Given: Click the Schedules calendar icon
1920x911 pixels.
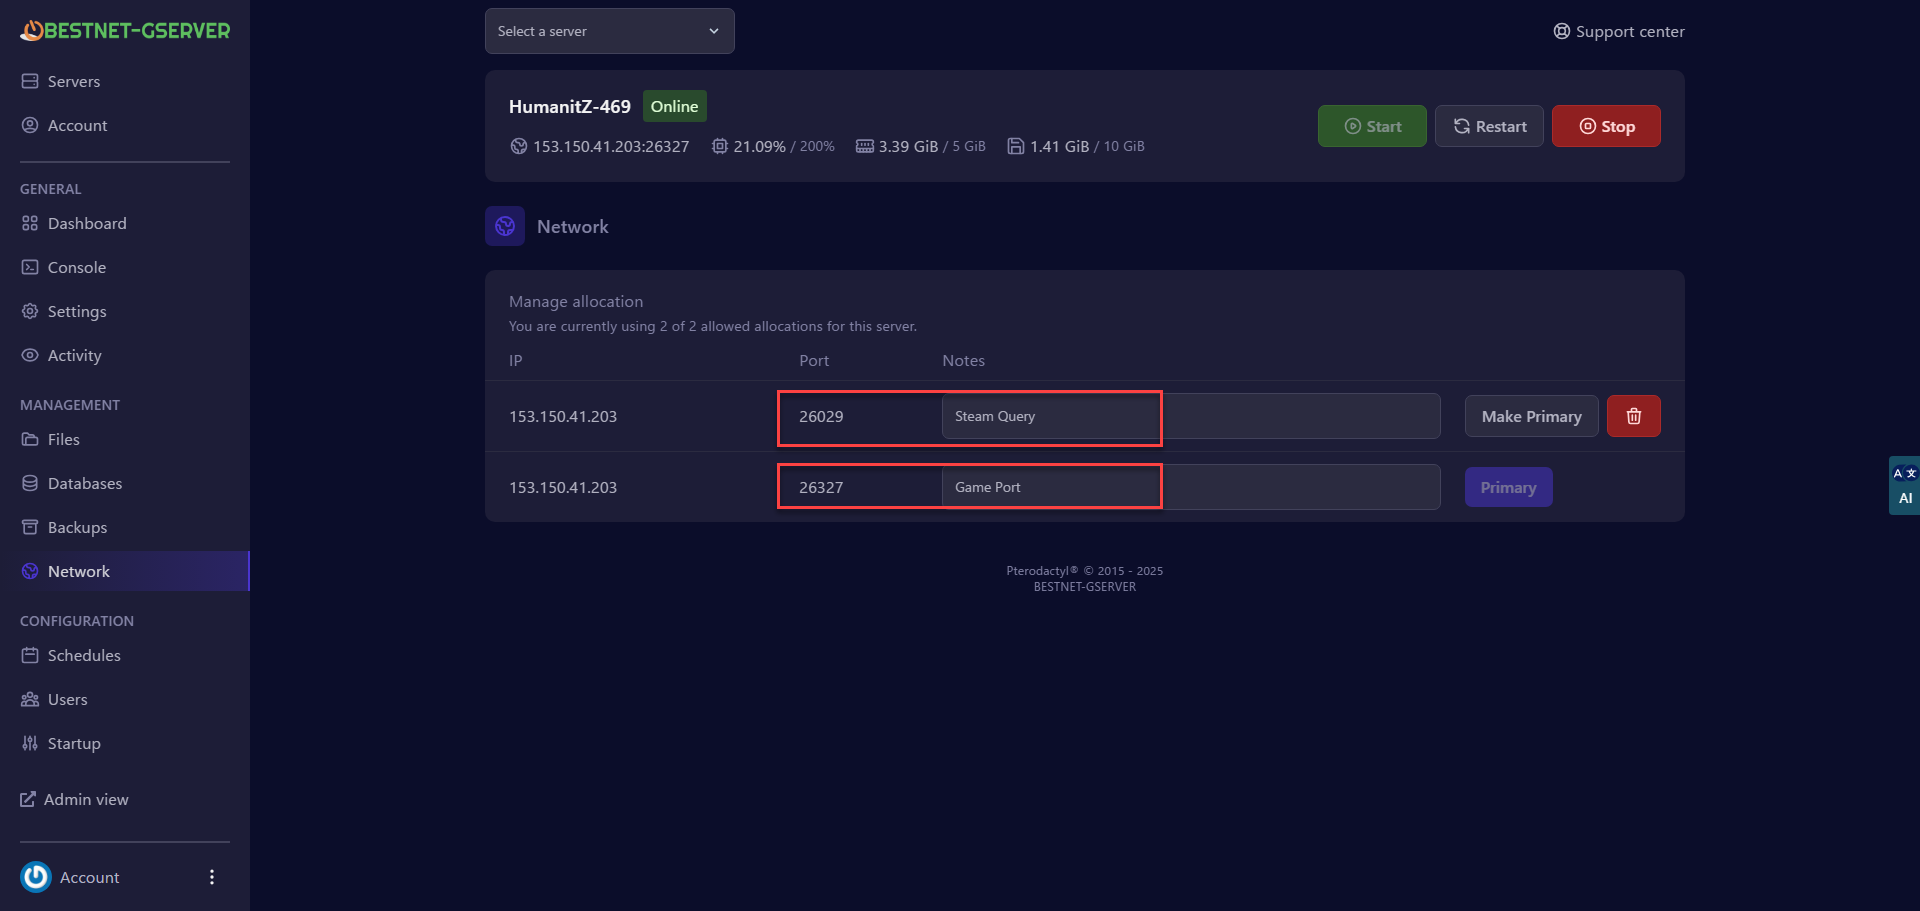Looking at the screenshot, I should tap(30, 655).
